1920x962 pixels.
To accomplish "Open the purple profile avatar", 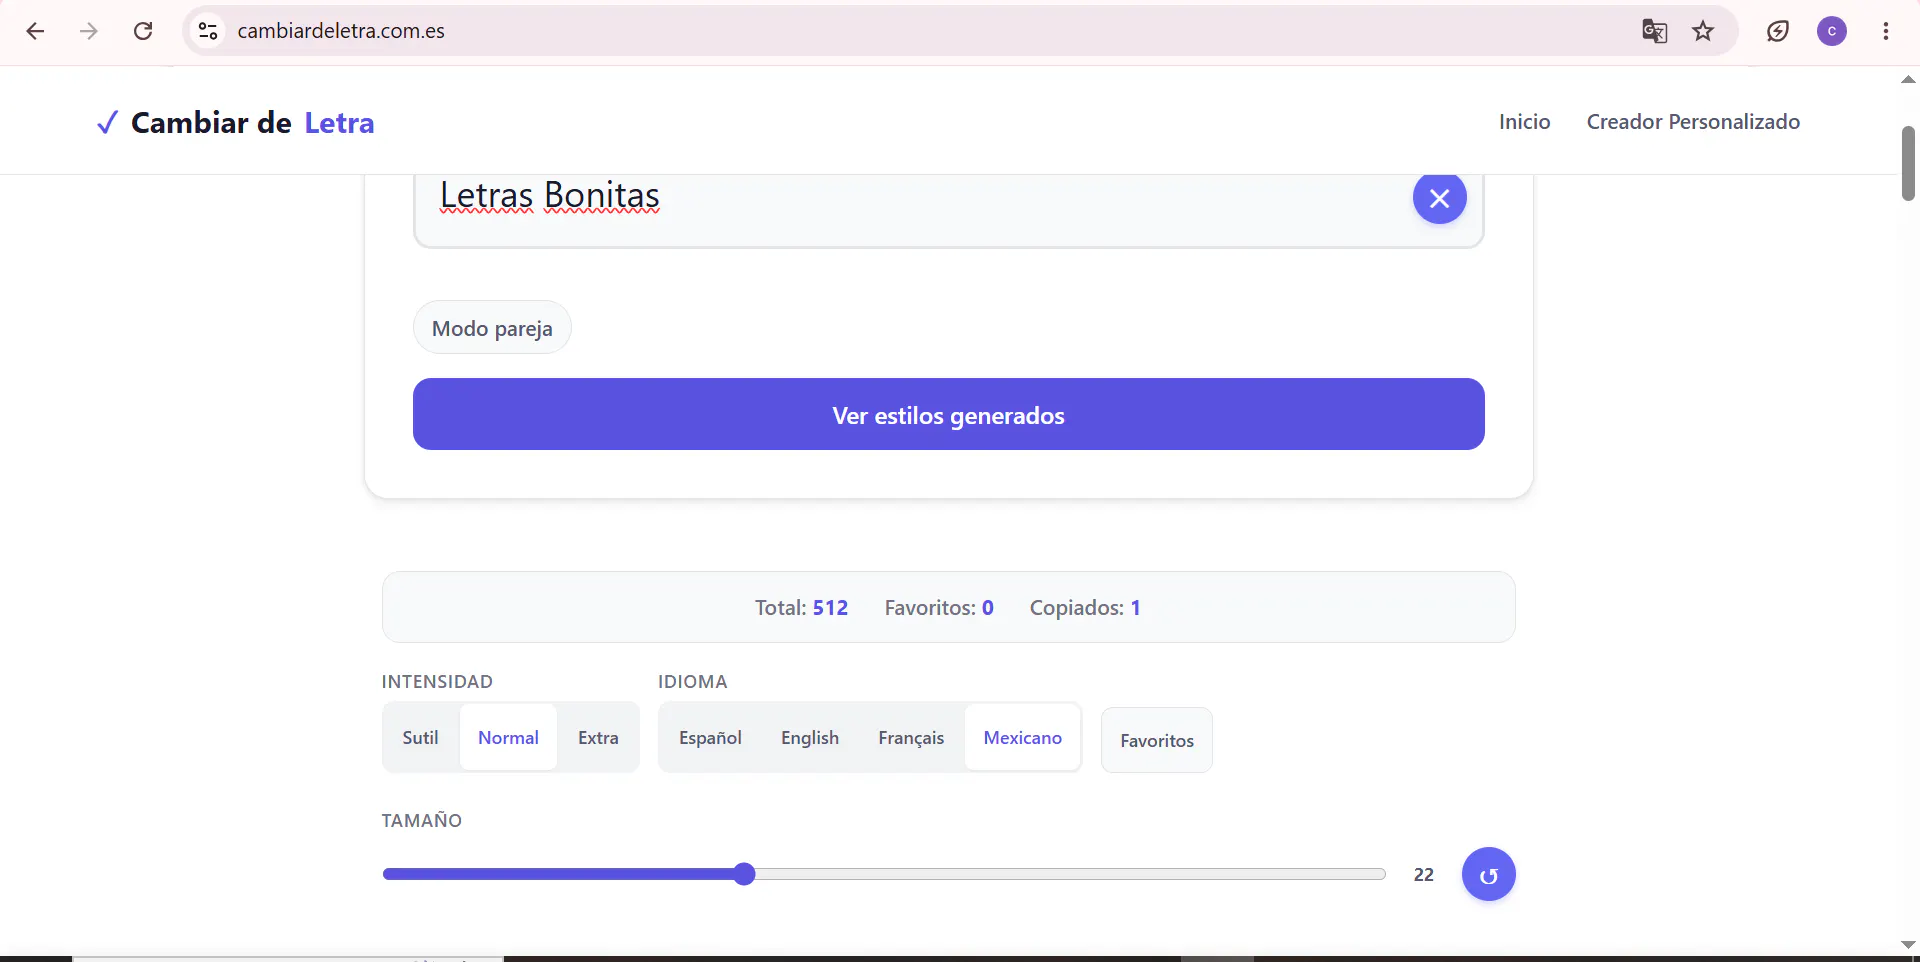I will 1832,31.
